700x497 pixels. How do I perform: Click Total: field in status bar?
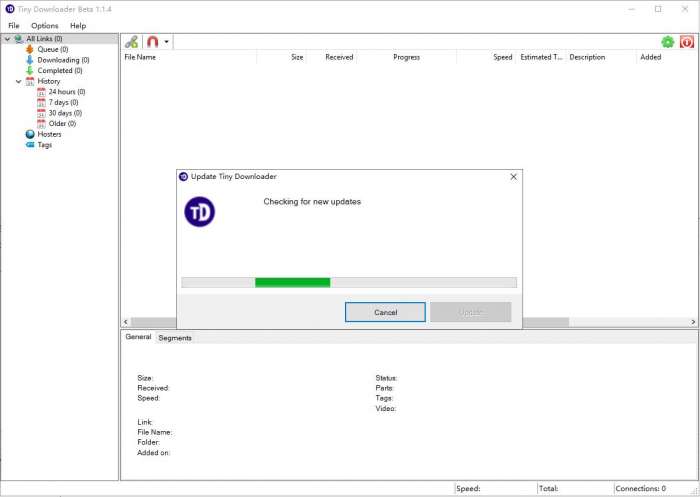coord(575,489)
